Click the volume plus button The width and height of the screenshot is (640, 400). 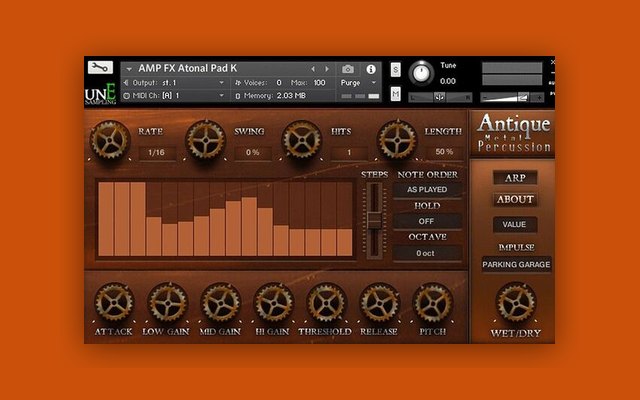(540, 98)
